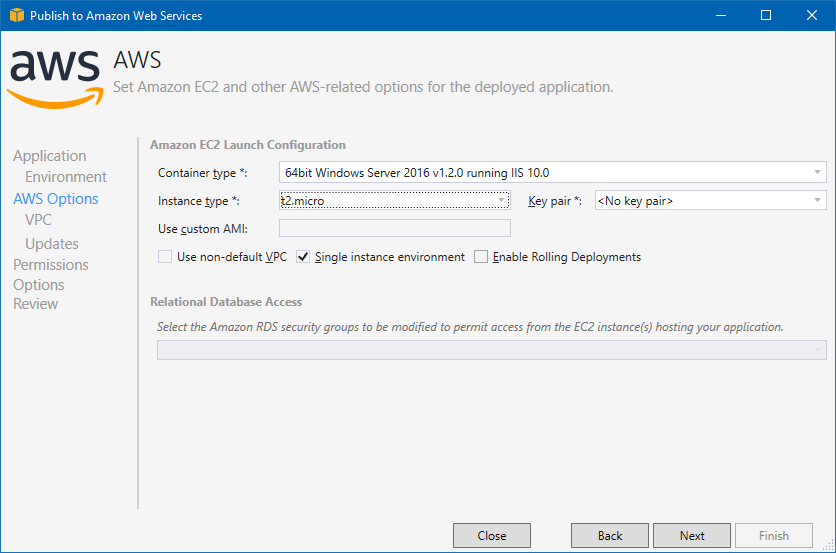Expand the RDS security groups dropdown

coord(492,350)
